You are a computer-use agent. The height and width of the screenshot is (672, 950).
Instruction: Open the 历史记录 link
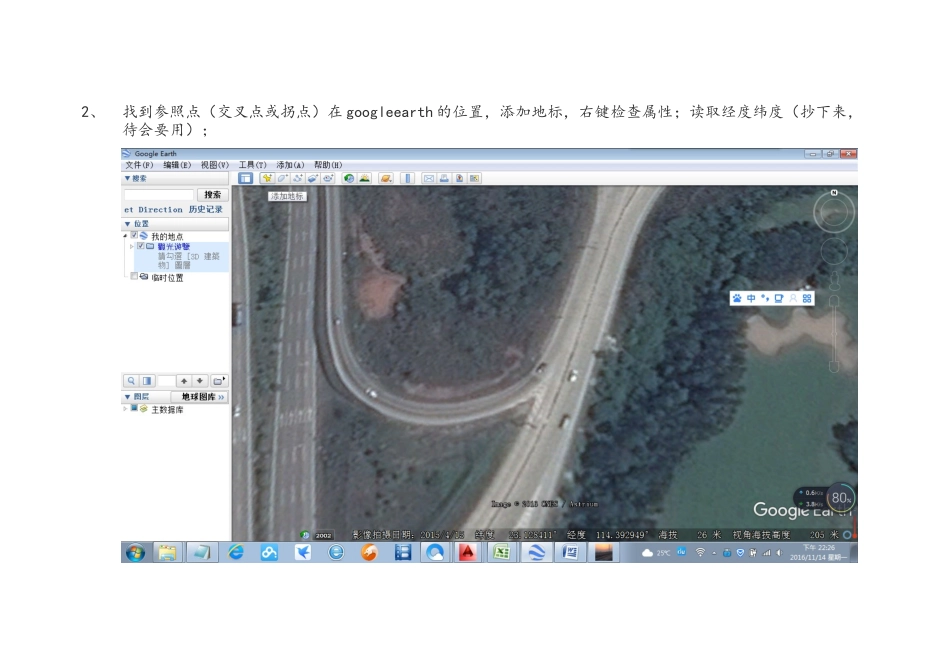point(205,209)
